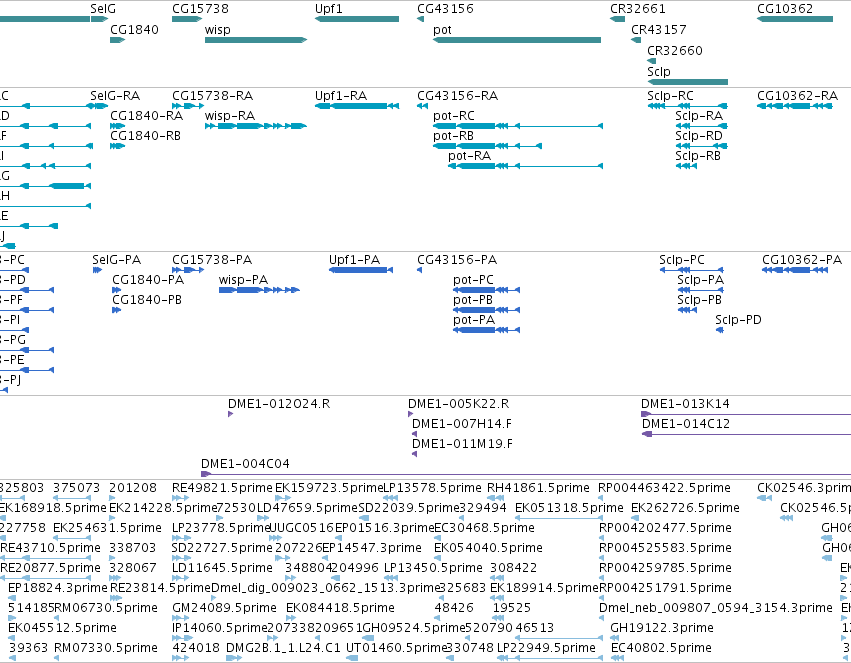Select the DMG2B.1_1.L24.C1 EST label
851x663 pixels.
point(283,648)
